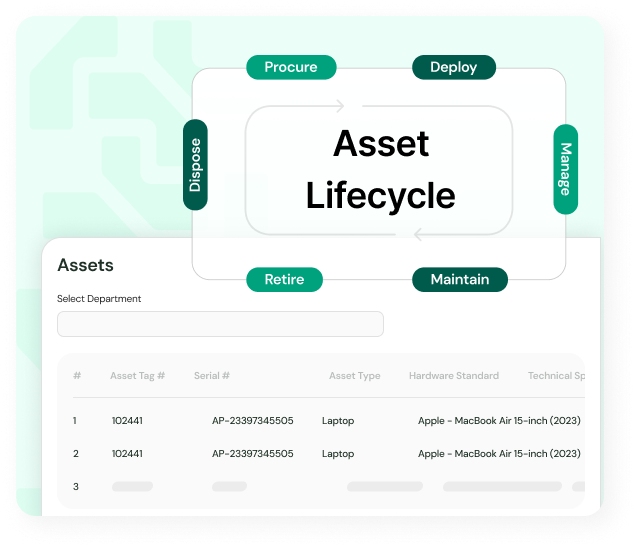Select Apple MacBook Air entry in row 2

tap(498, 453)
